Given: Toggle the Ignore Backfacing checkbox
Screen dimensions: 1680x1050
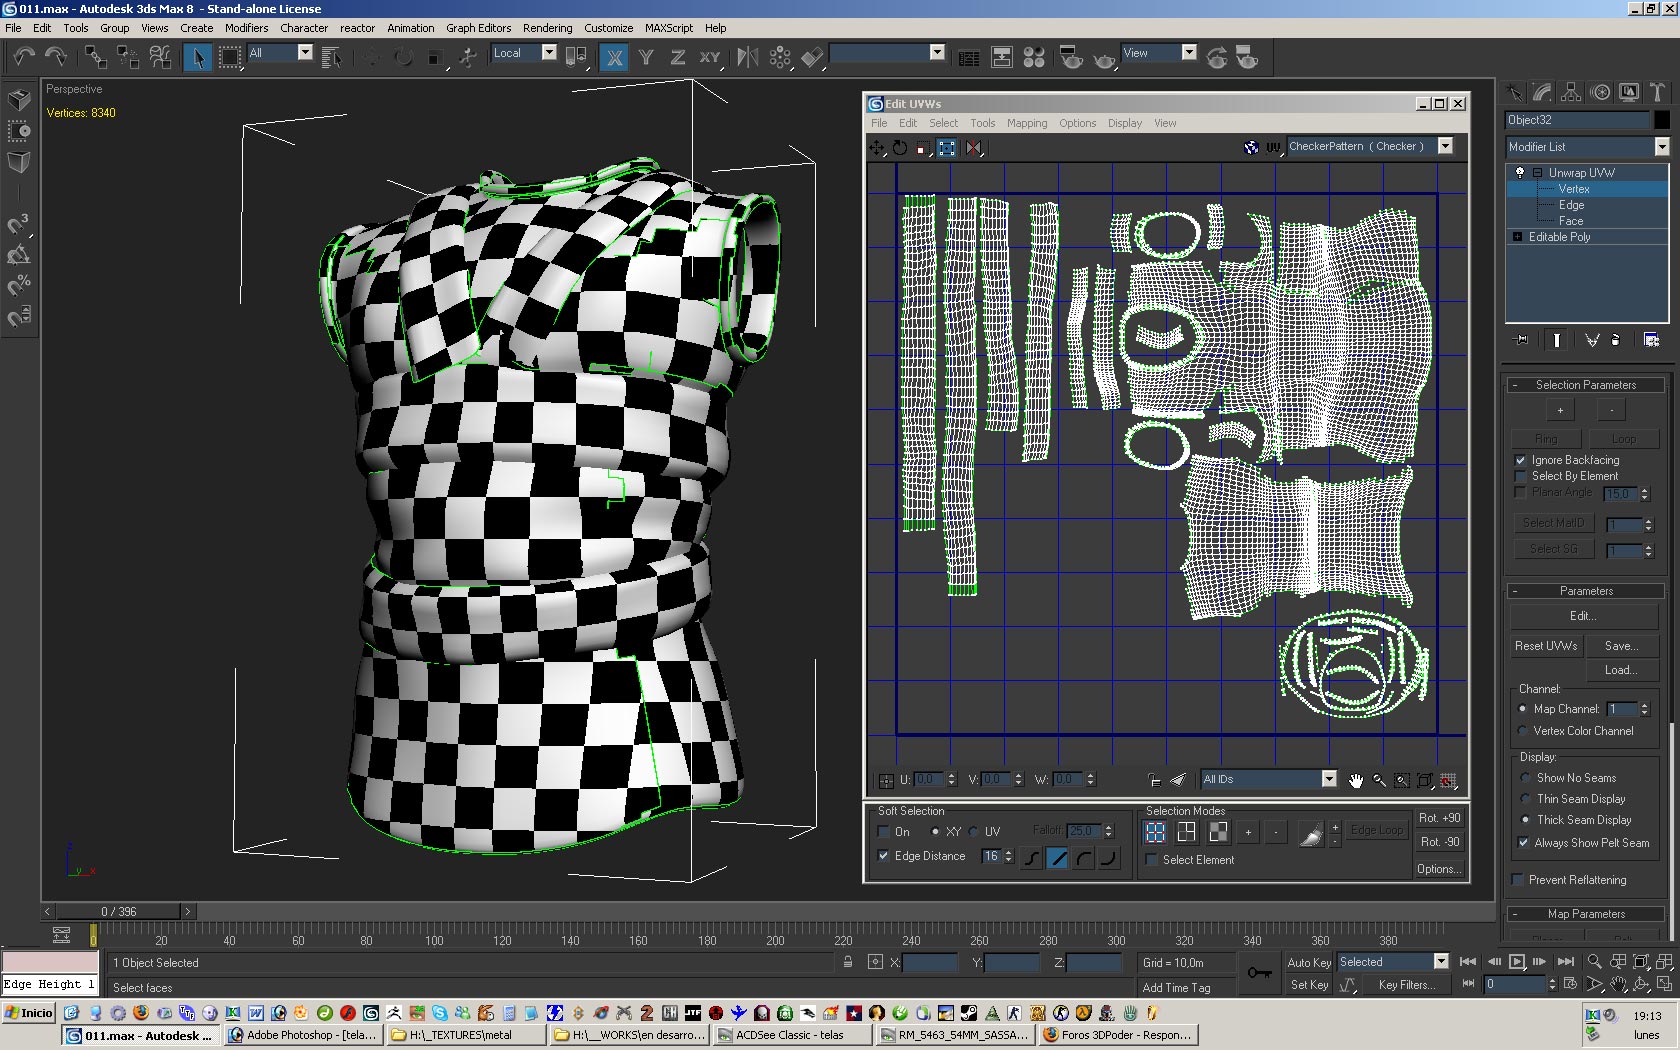Looking at the screenshot, I should coord(1521,460).
